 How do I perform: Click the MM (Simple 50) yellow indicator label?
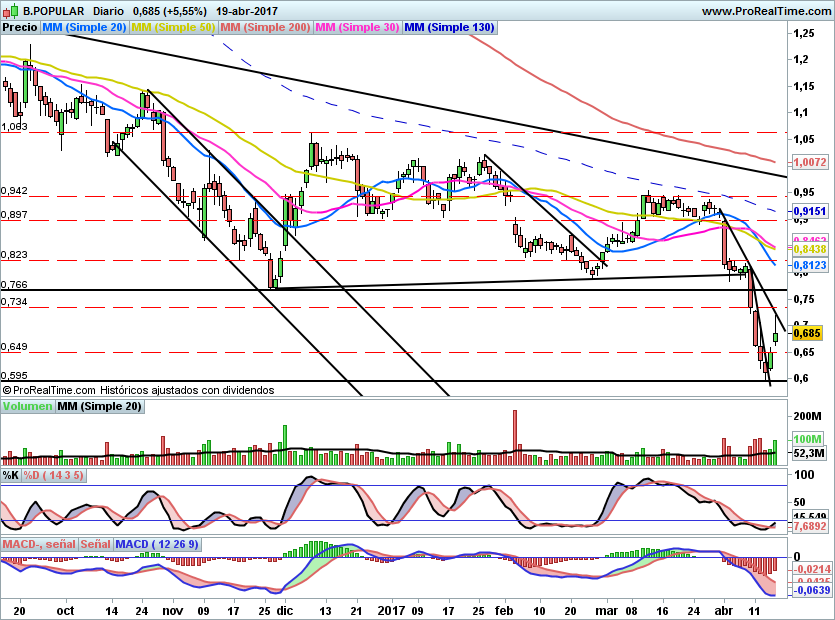click(173, 28)
